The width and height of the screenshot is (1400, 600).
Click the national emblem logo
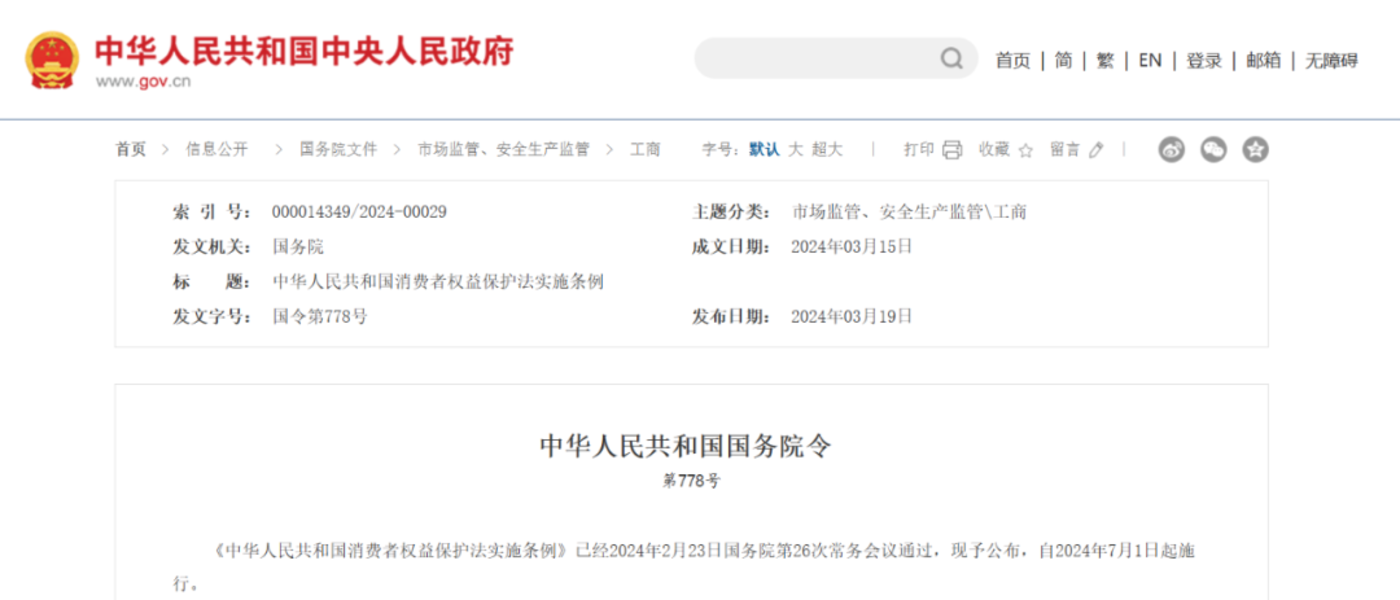click(52, 60)
